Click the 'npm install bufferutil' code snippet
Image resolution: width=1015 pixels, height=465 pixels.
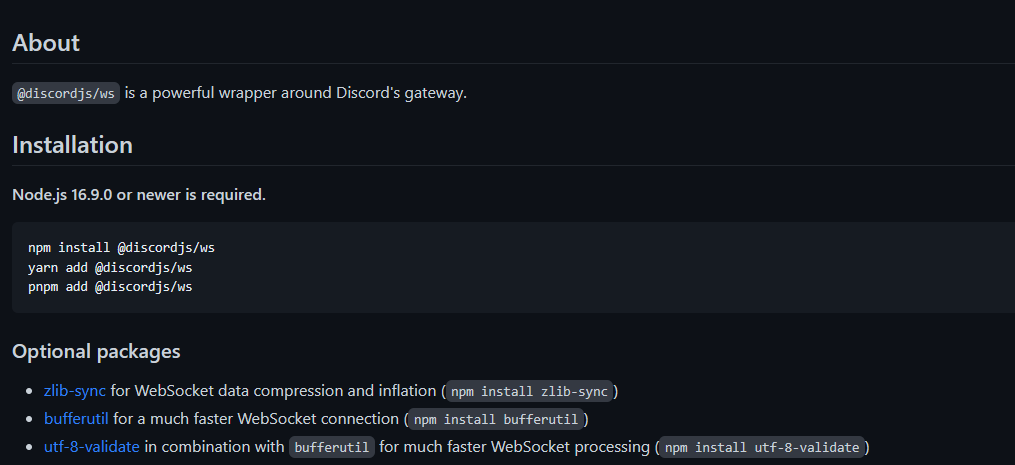[x=496, y=419]
